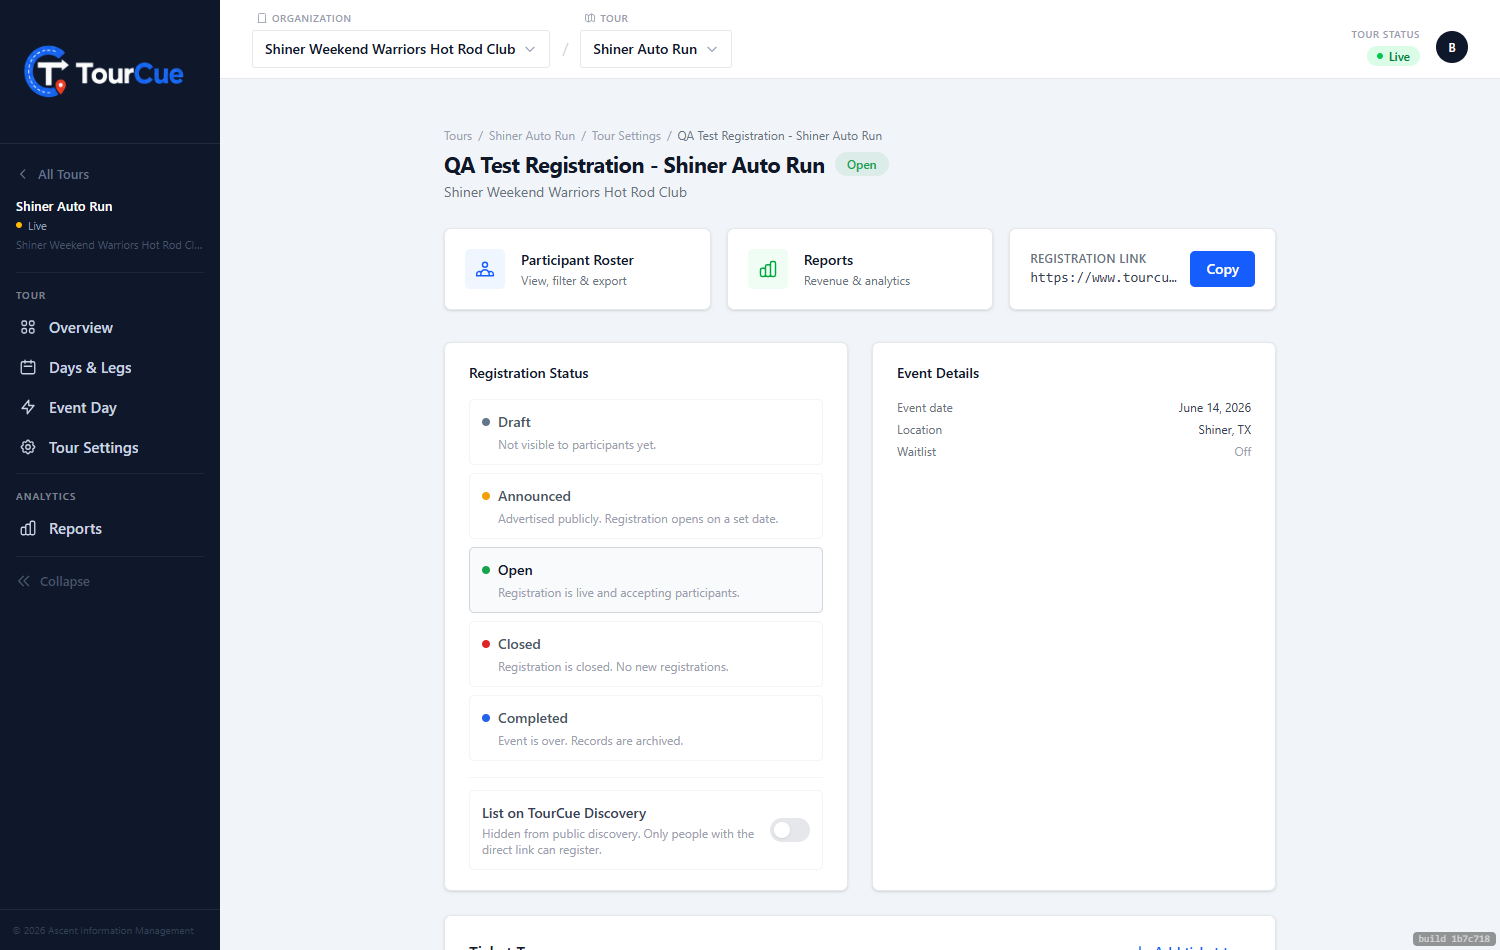Click the All Tours back arrow icon

click(x=23, y=174)
